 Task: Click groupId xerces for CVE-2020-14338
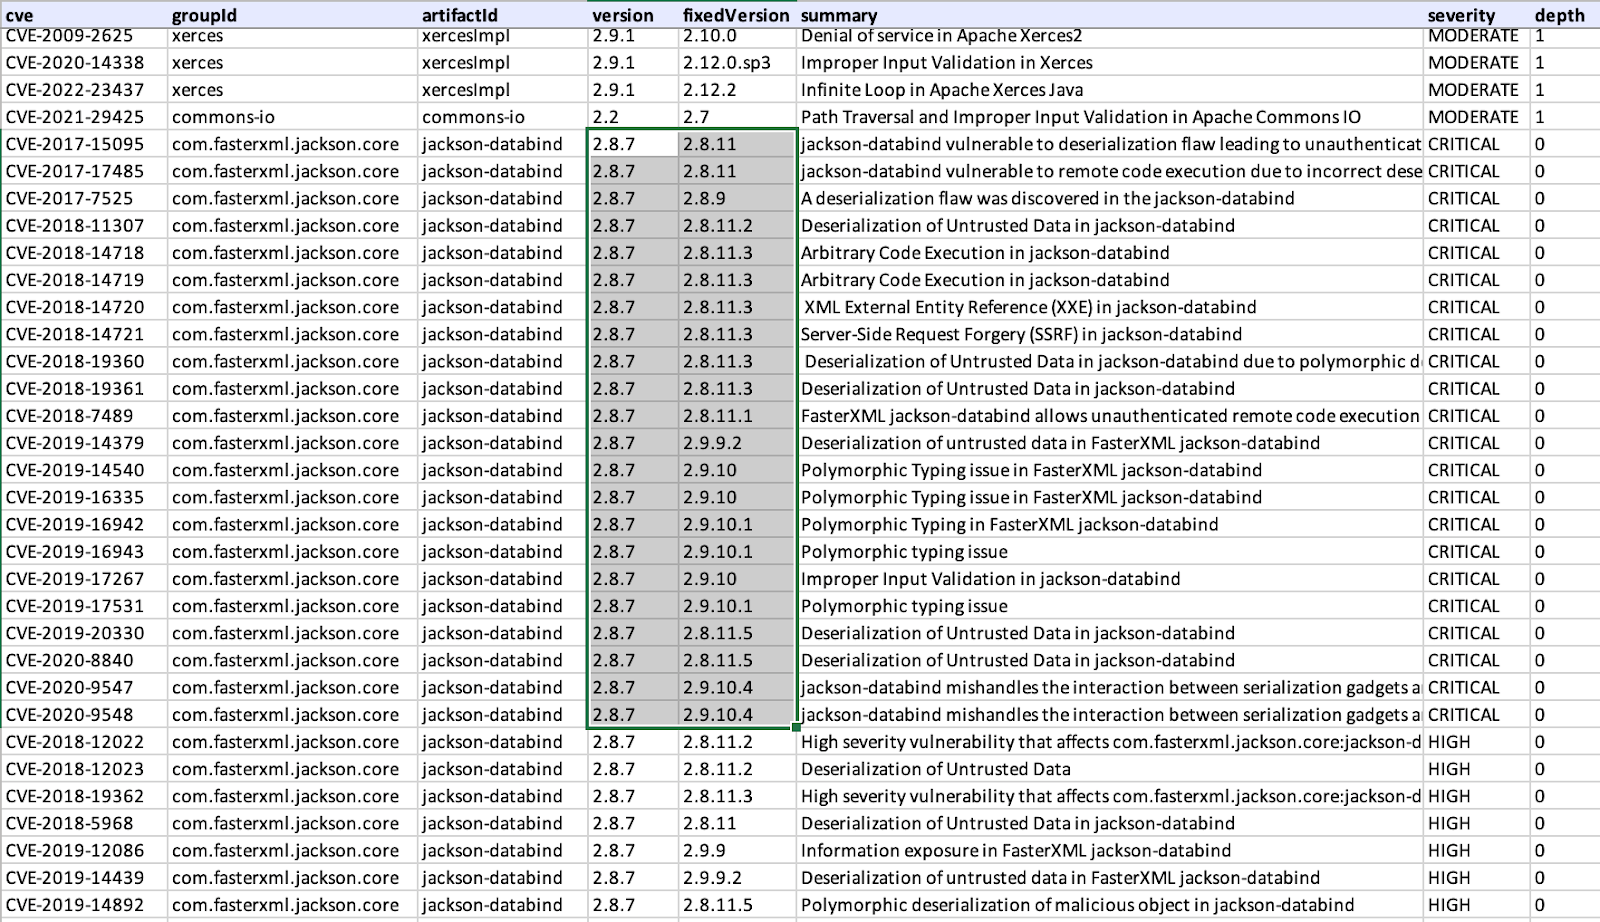[293, 62]
